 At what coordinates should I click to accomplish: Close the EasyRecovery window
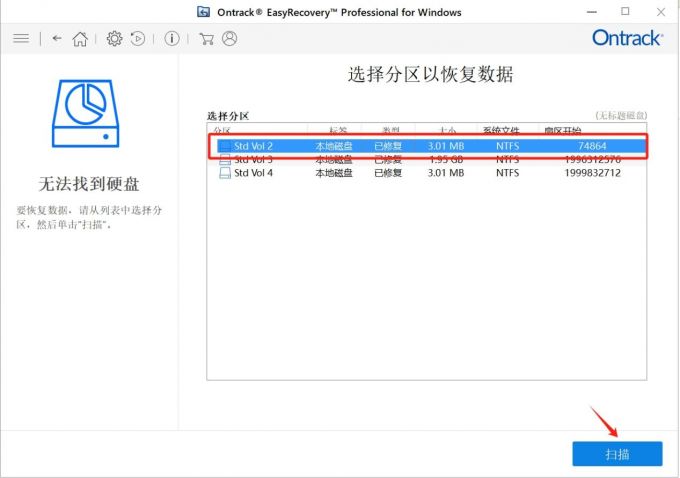tap(660, 12)
